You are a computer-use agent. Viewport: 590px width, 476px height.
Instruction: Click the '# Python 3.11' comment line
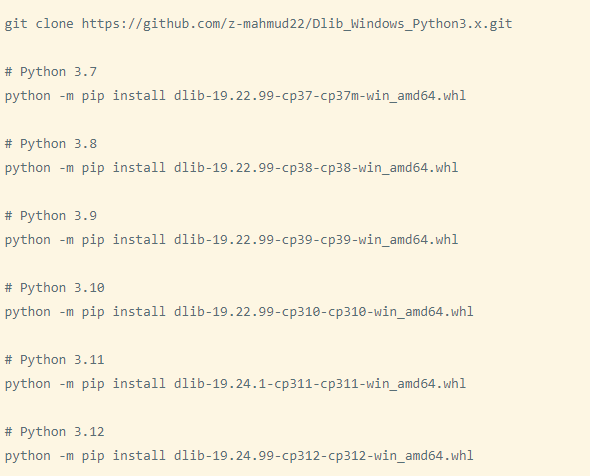click(x=55, y=360)
